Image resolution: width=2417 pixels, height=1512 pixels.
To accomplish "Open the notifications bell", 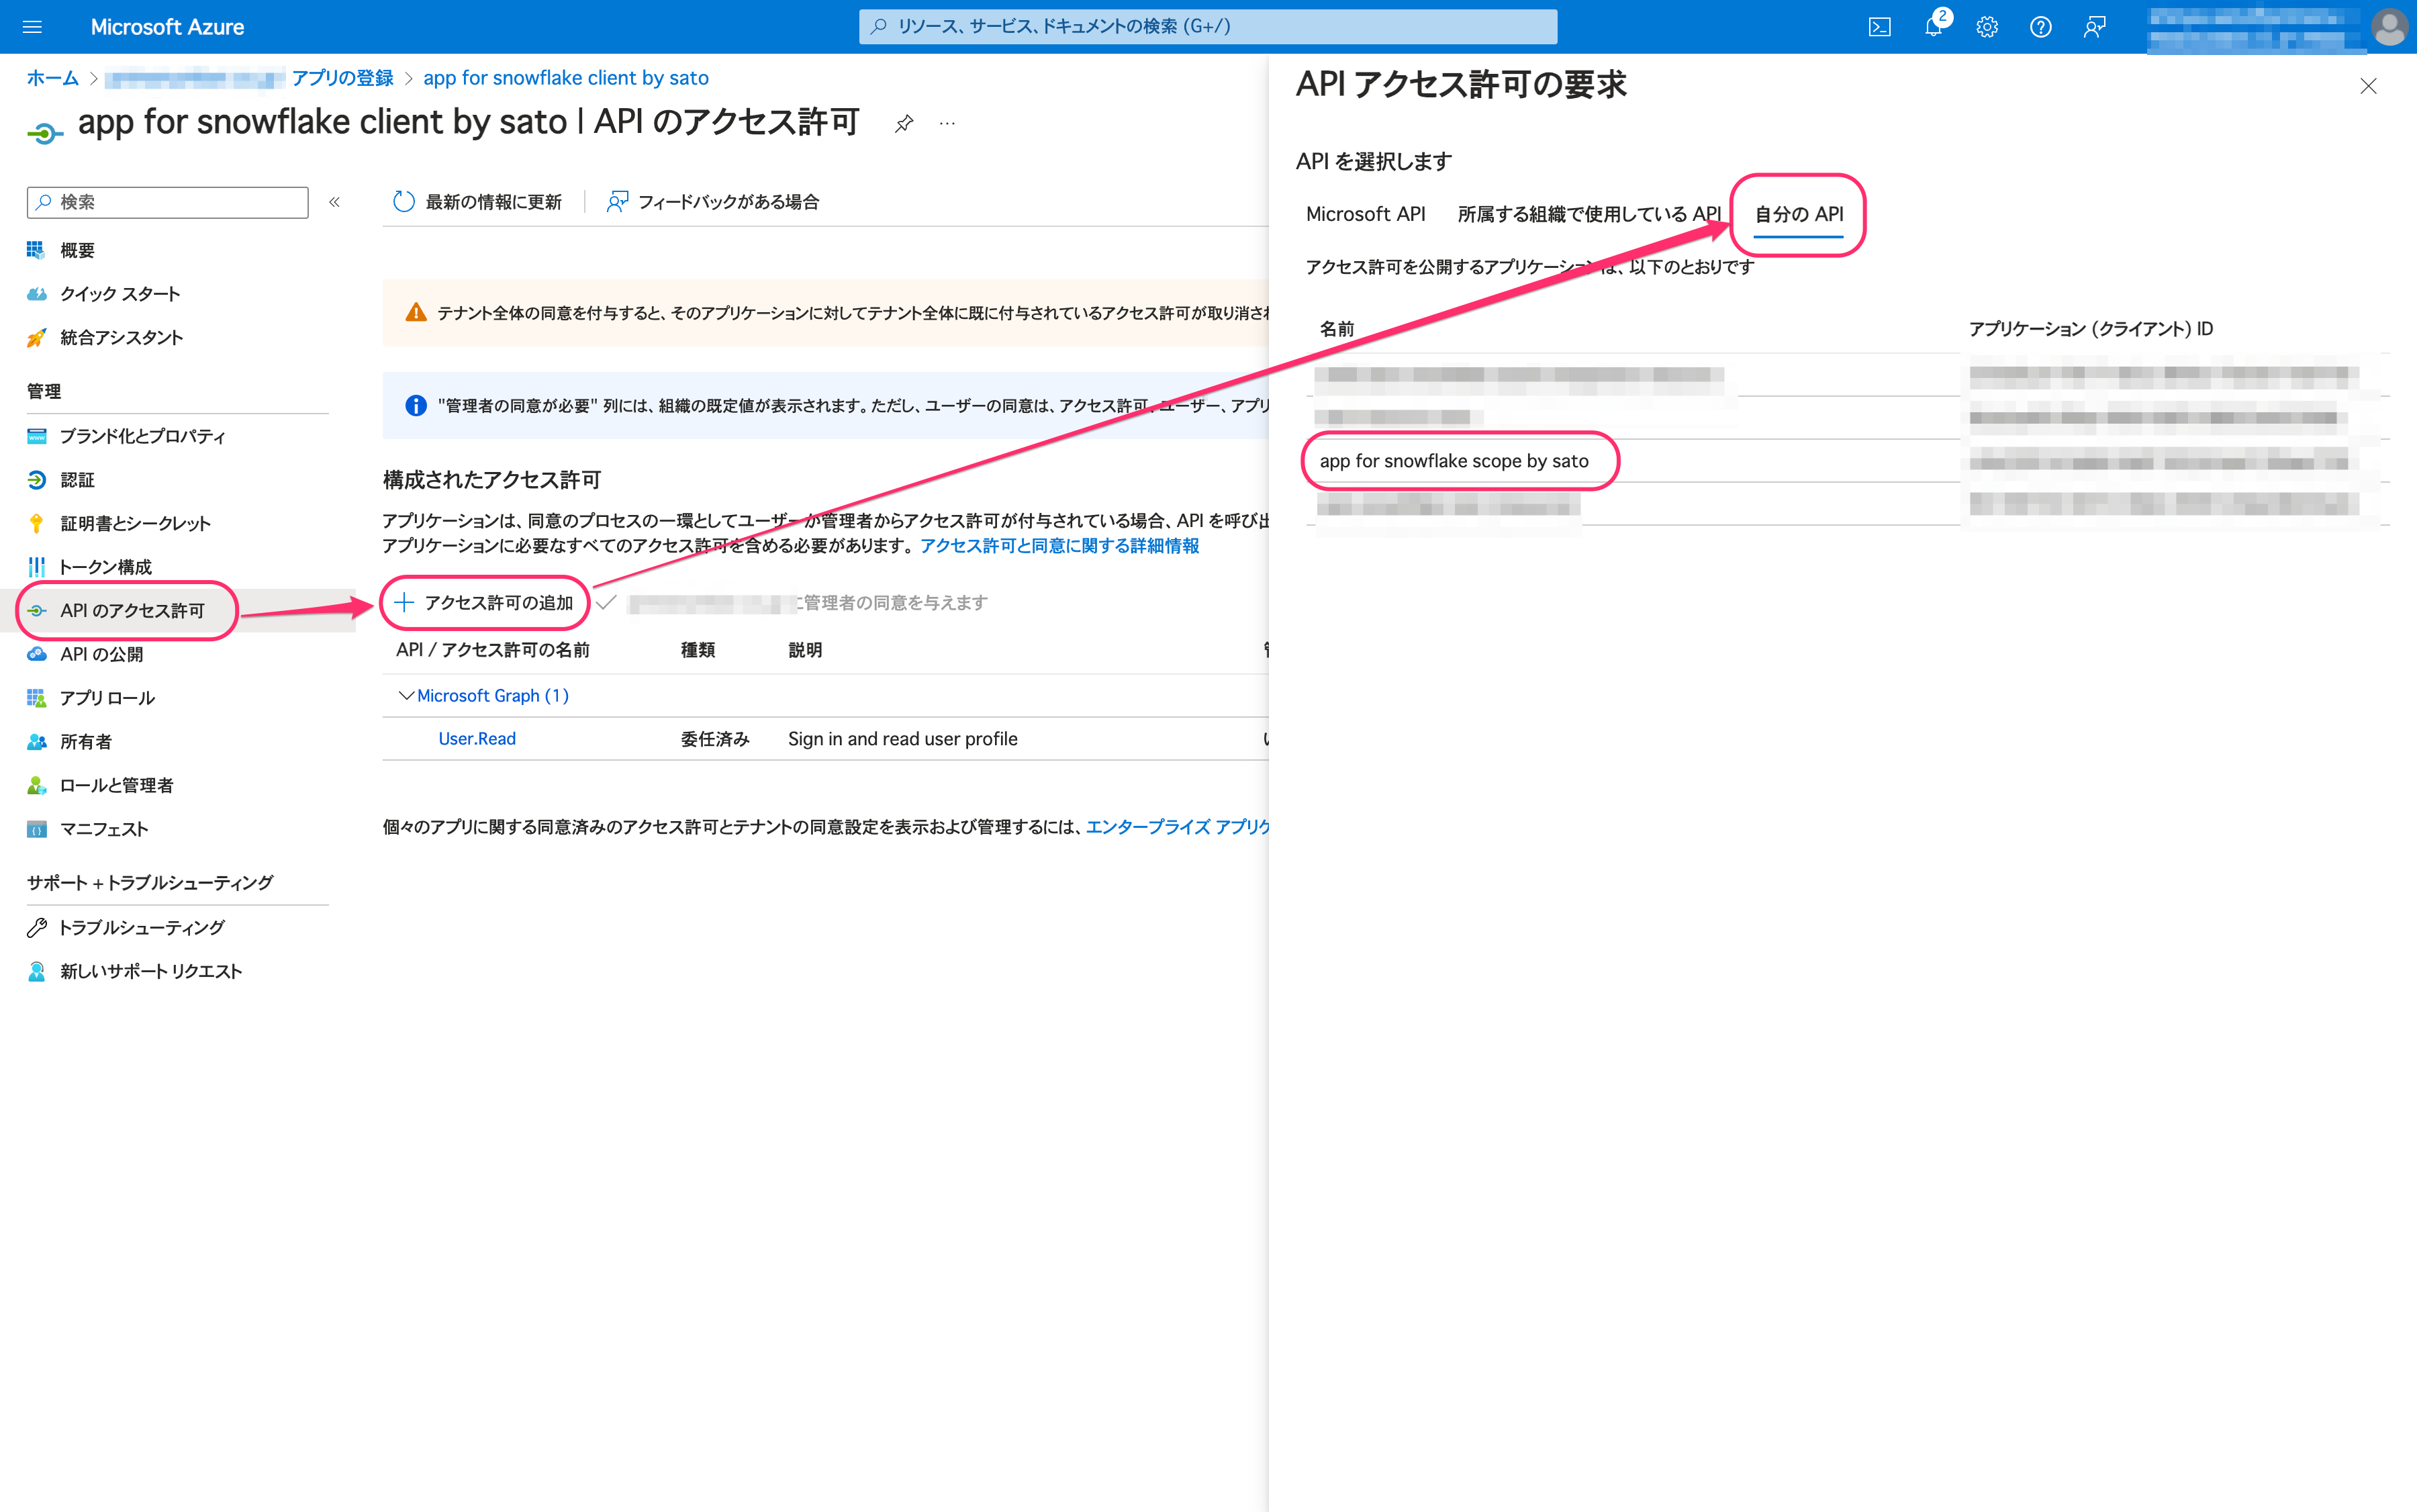I will 1934,27.
